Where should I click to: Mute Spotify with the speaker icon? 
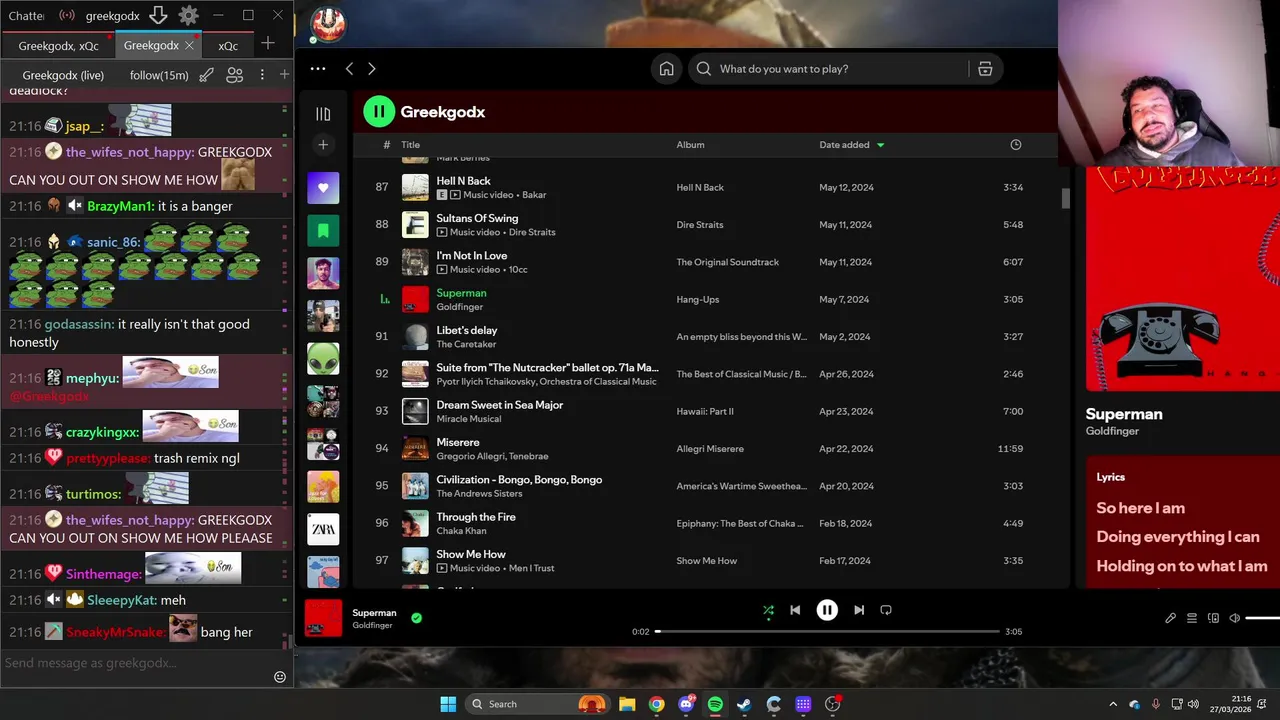pos(1235,618)
